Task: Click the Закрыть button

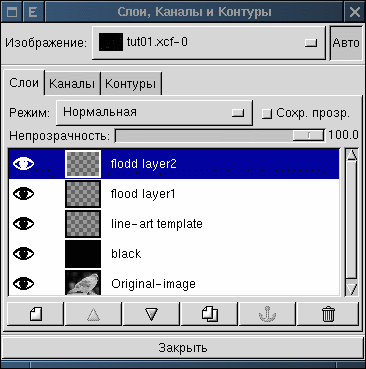Action: [183, 348]
